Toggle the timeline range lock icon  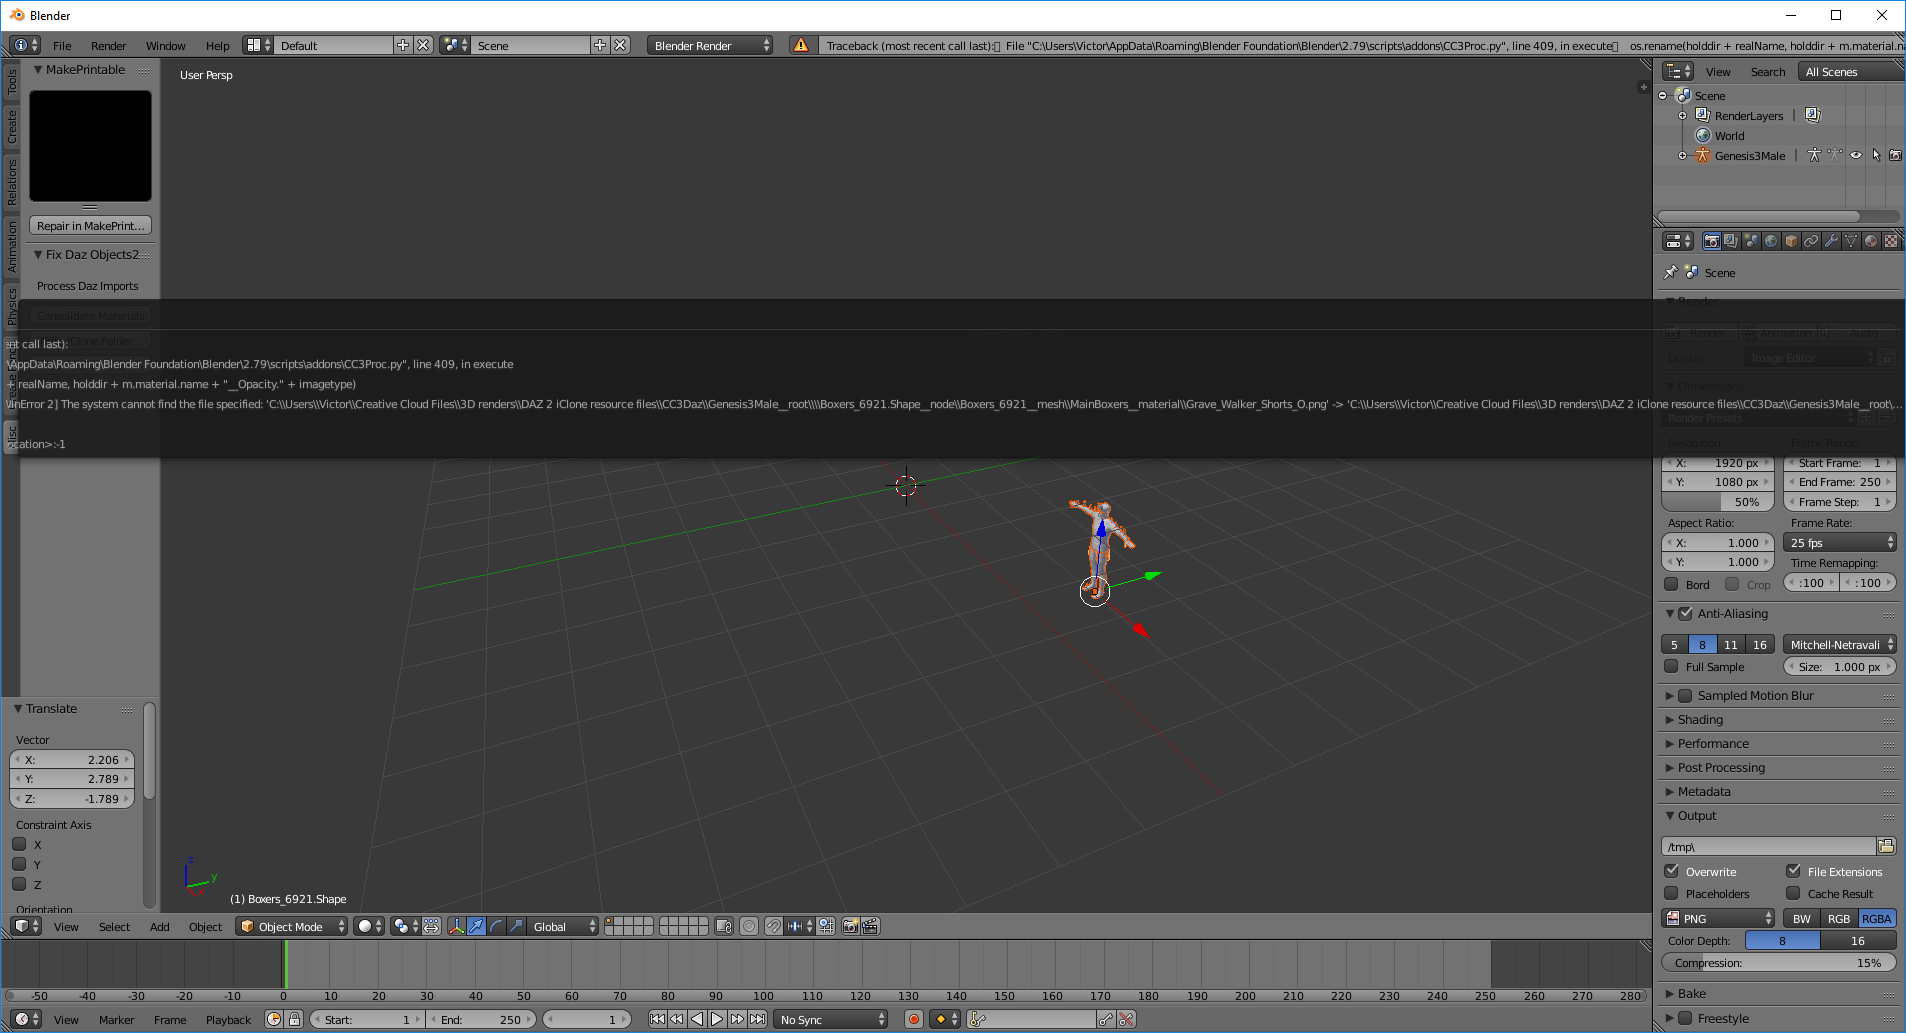point(294,1019)
